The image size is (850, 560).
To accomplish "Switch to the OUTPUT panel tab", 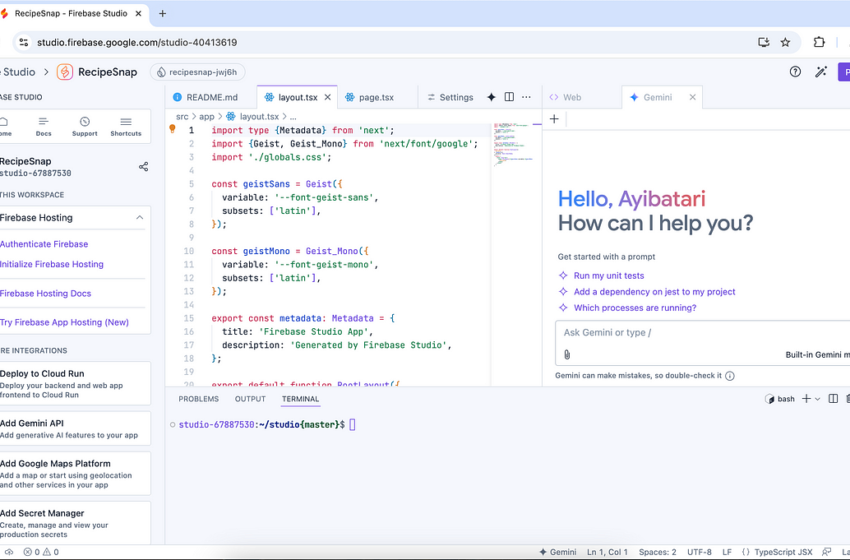I will point(250,399).
